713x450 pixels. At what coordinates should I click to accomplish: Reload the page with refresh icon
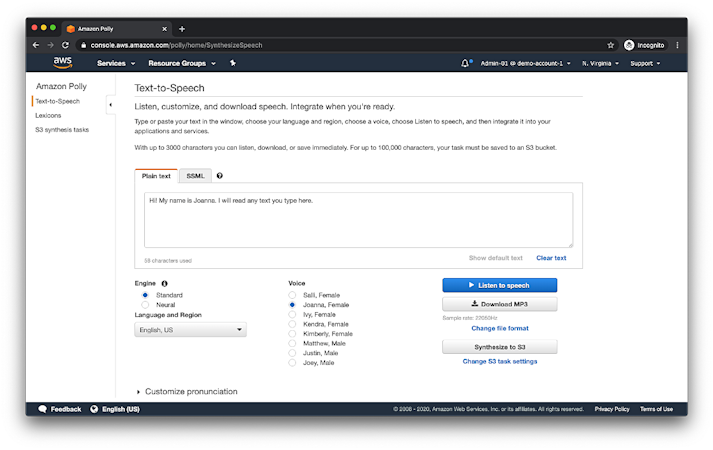click(x=65, y=45)
